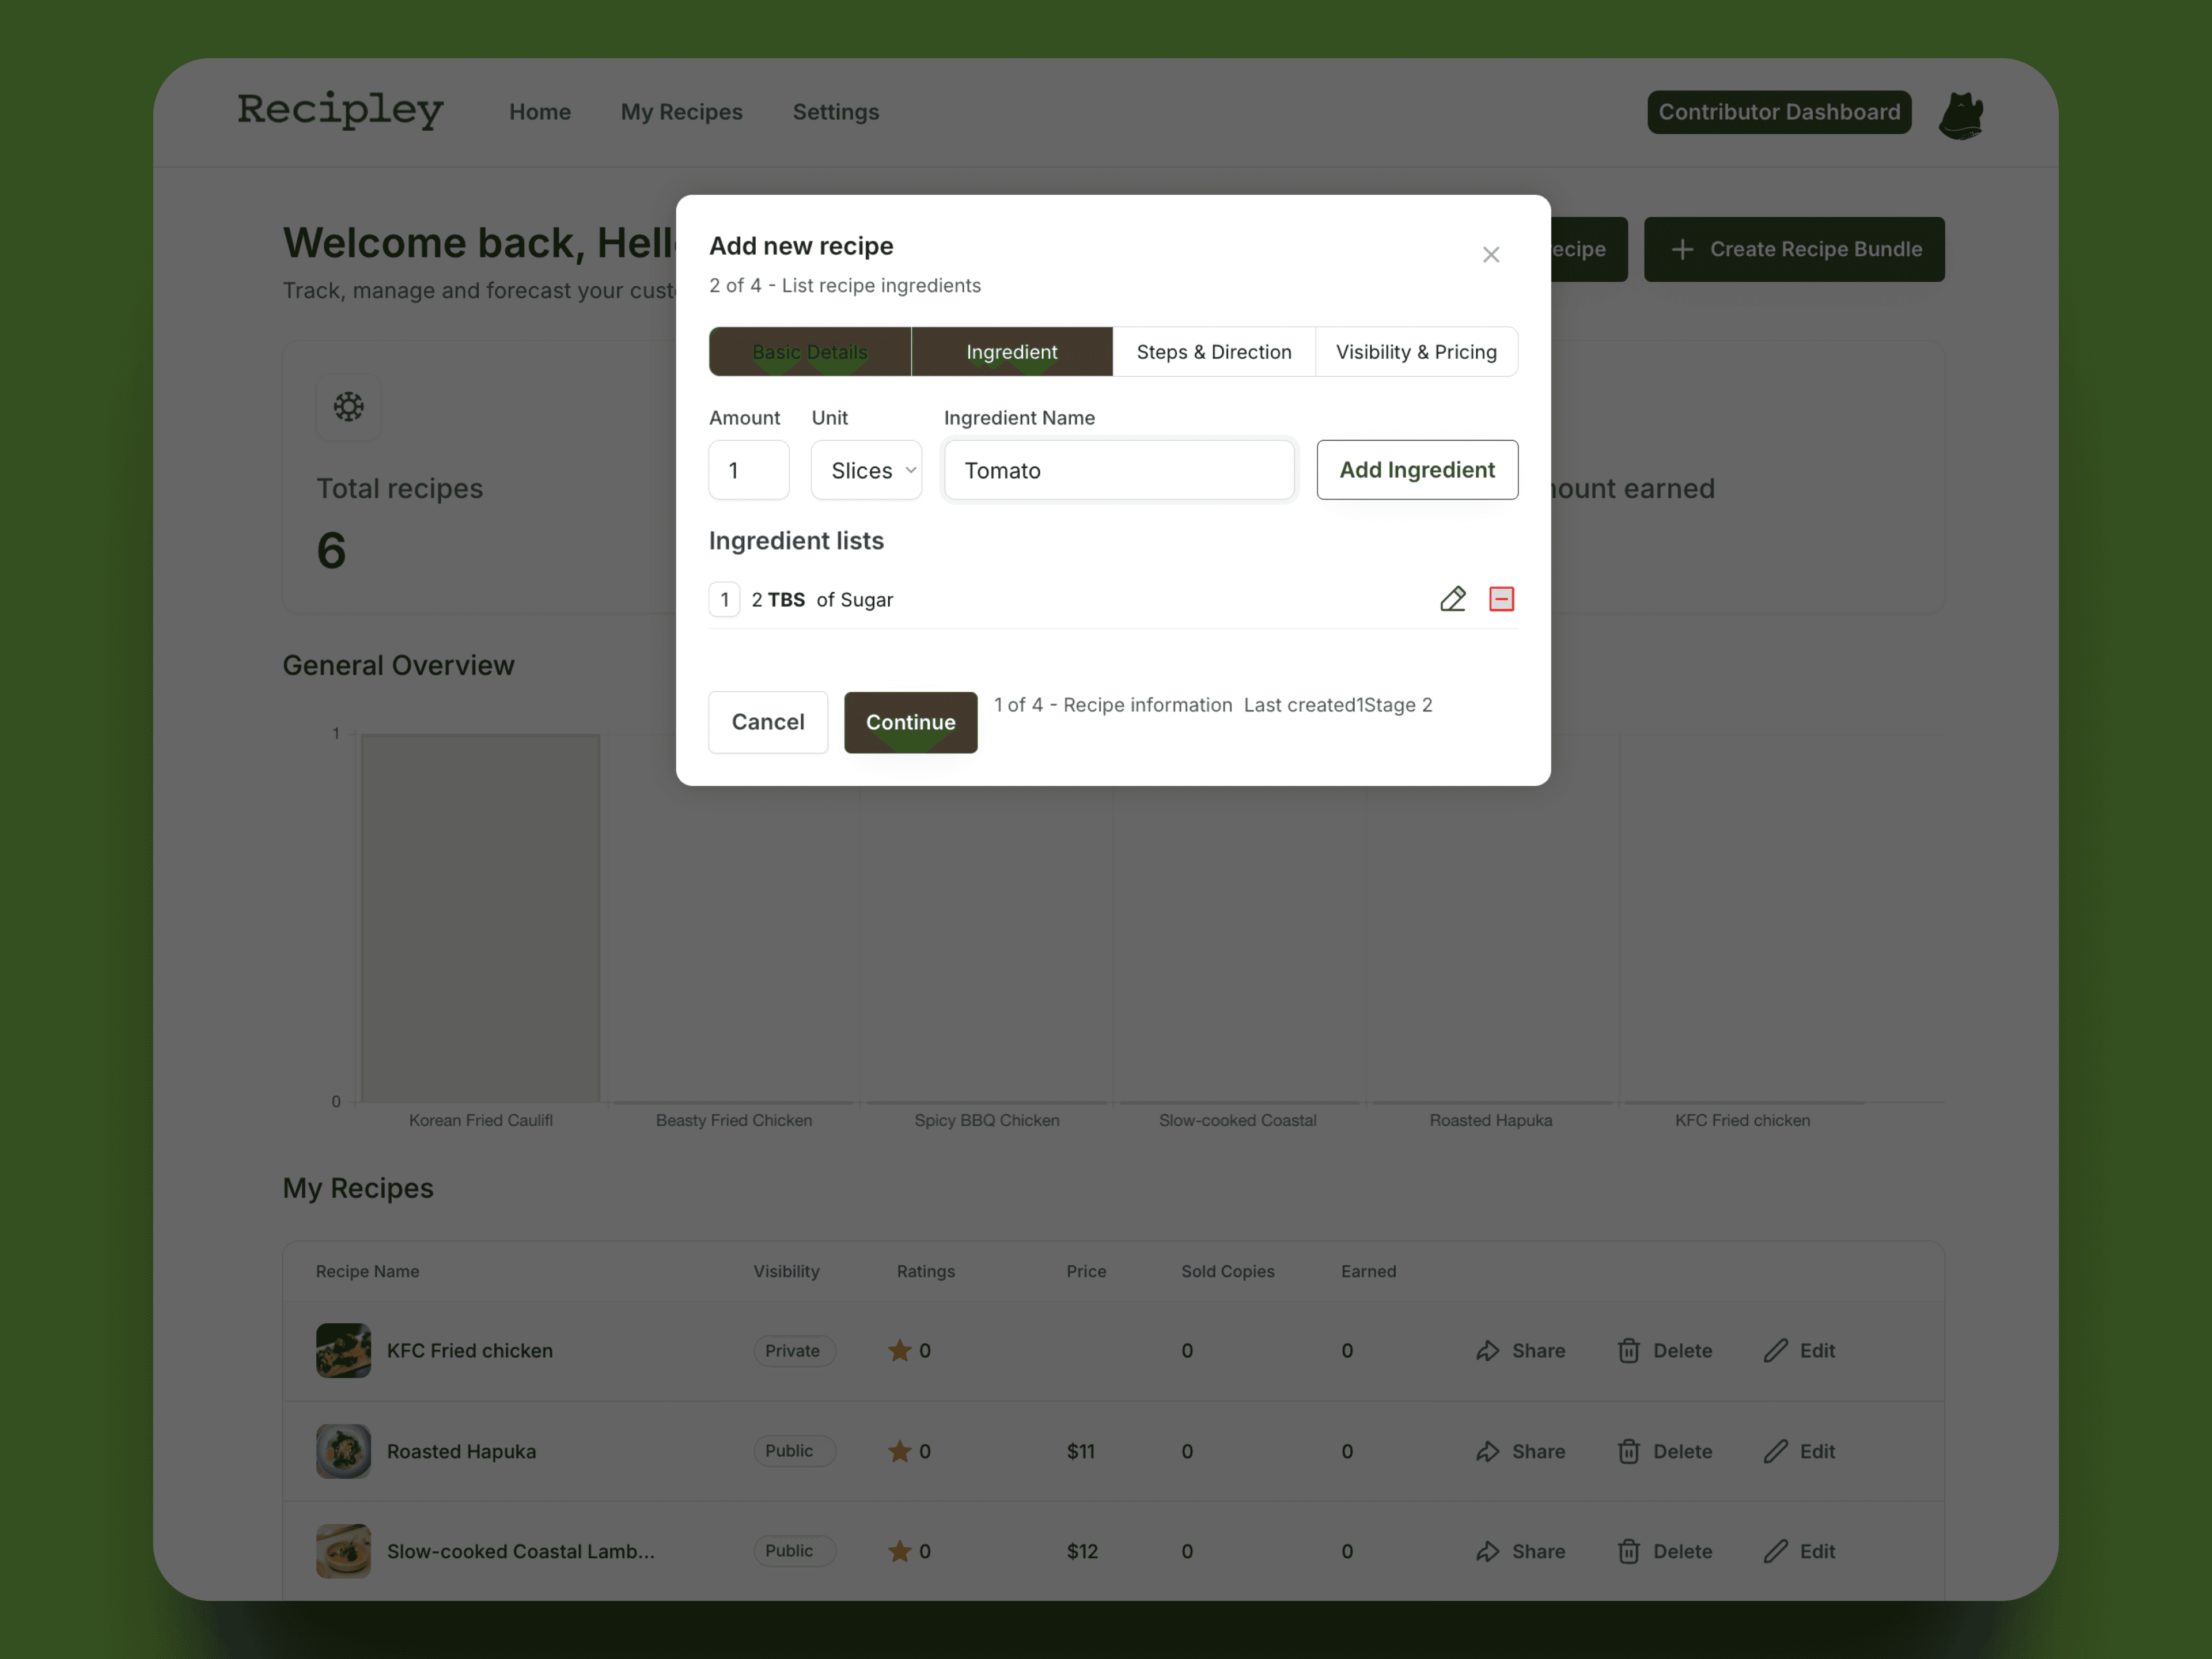This screenshot has width=2212, height=1659.
Task: Click the Total recipes count 6
Action: coord(332,551)
